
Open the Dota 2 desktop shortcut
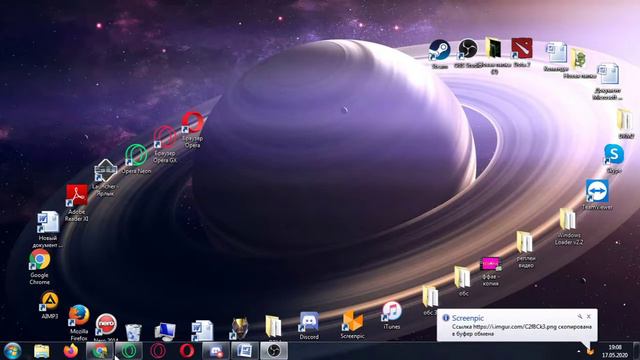(x=522, y=50)
